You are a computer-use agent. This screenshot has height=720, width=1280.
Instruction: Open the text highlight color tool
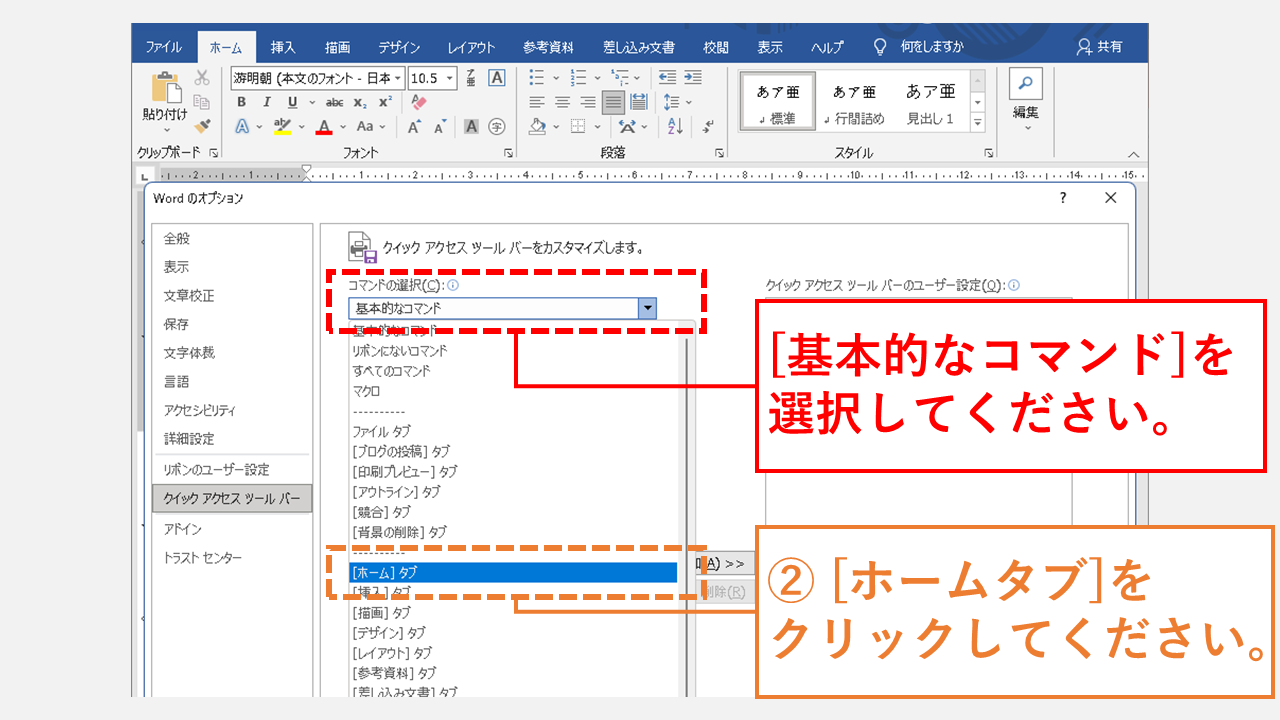click(x=281, y=126)
